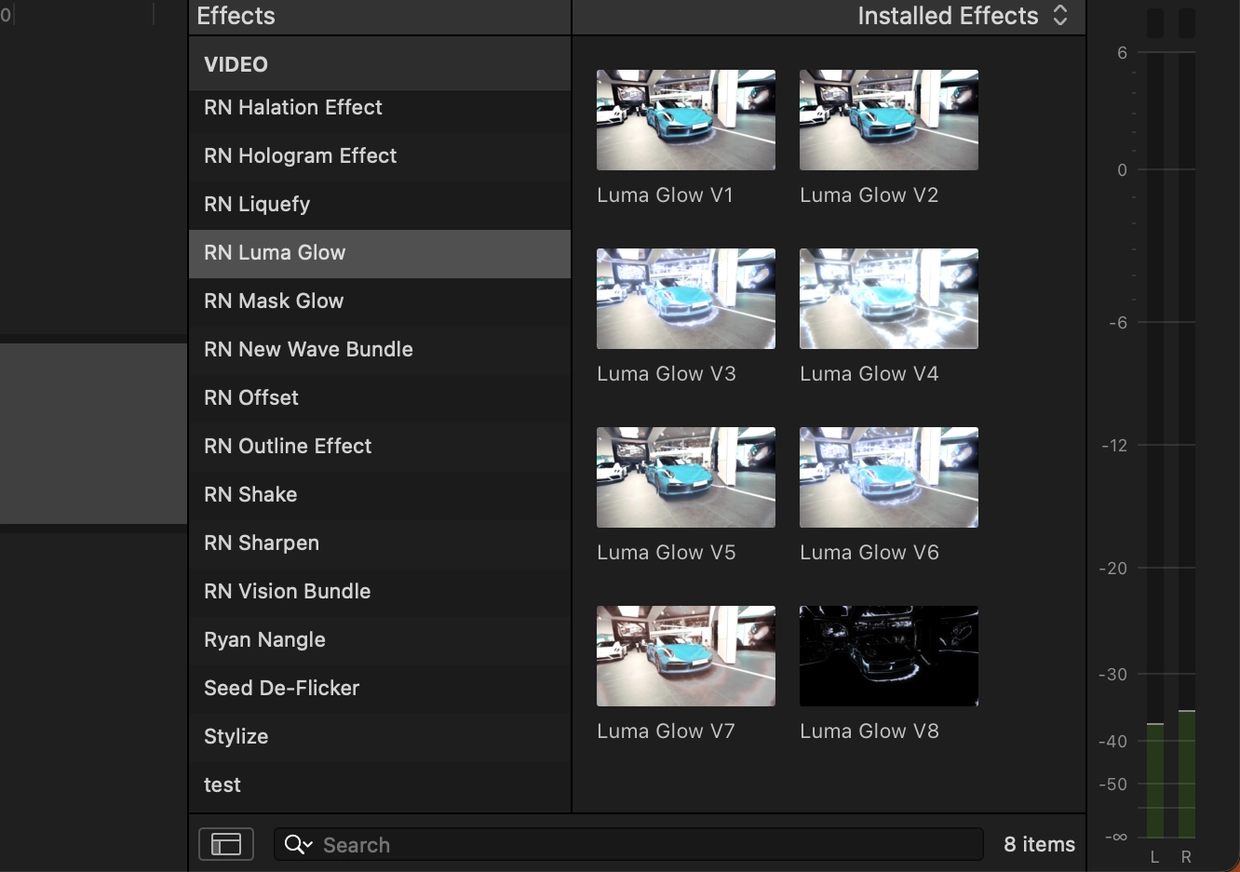This screenshot has width=1240, height=872.
Task: Select the Ryan Nangle category
Action: (265, 640)
